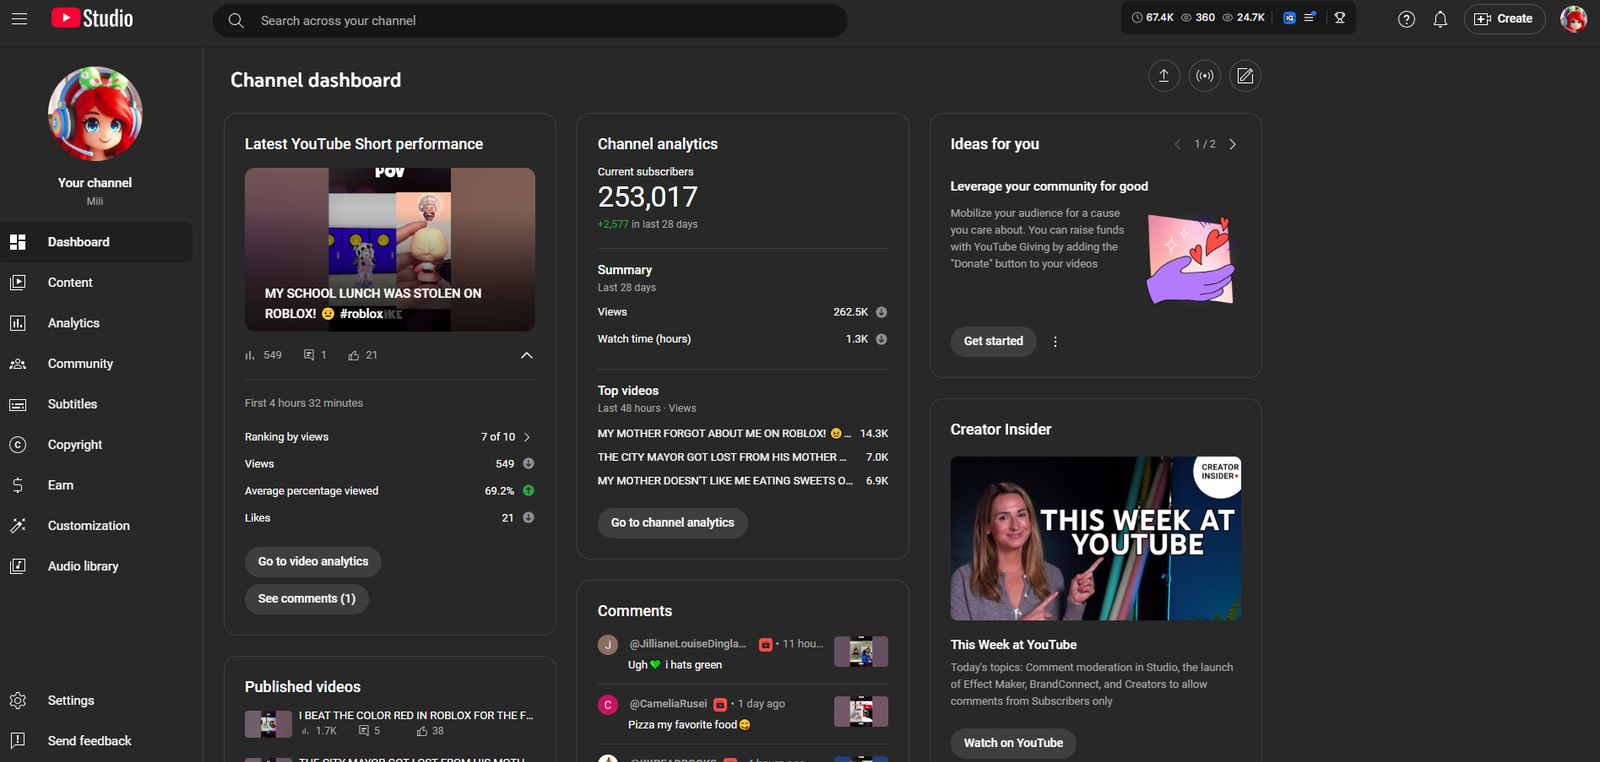The width and height of the screenshot is (1600, 762).
Task: Open the account avatar menu
Action: (x=1573, y=19)
